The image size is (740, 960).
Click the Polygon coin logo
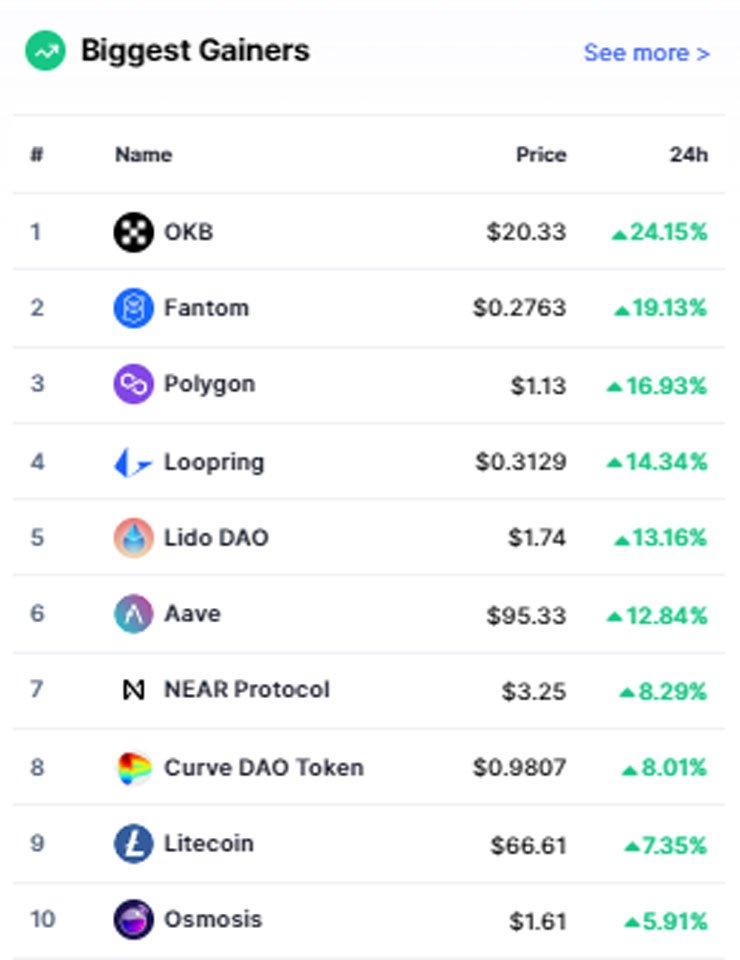click(133, 384)
